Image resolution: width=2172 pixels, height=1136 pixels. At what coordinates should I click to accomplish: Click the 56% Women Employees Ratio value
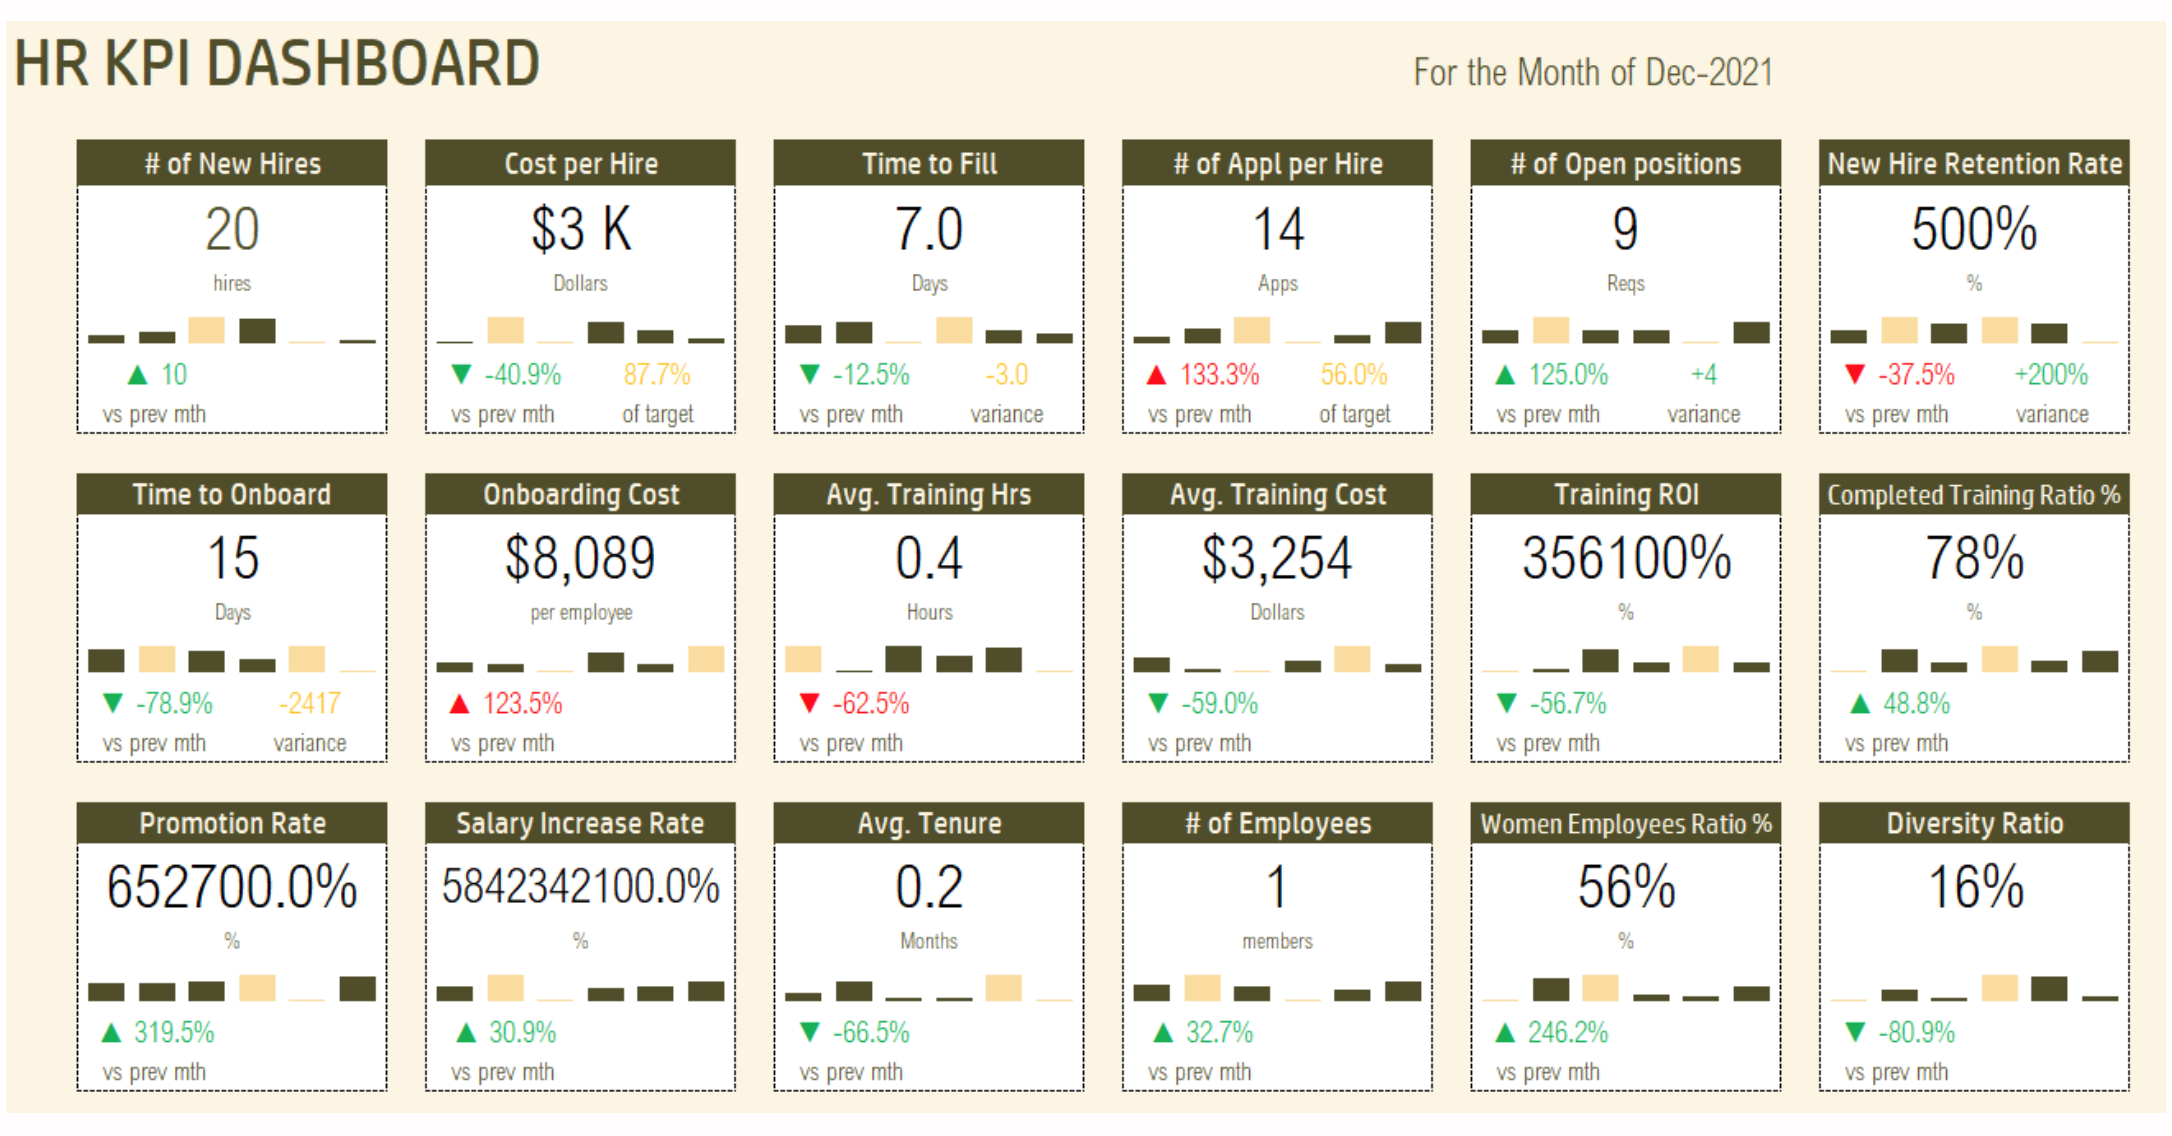(x=1626, y=887)
